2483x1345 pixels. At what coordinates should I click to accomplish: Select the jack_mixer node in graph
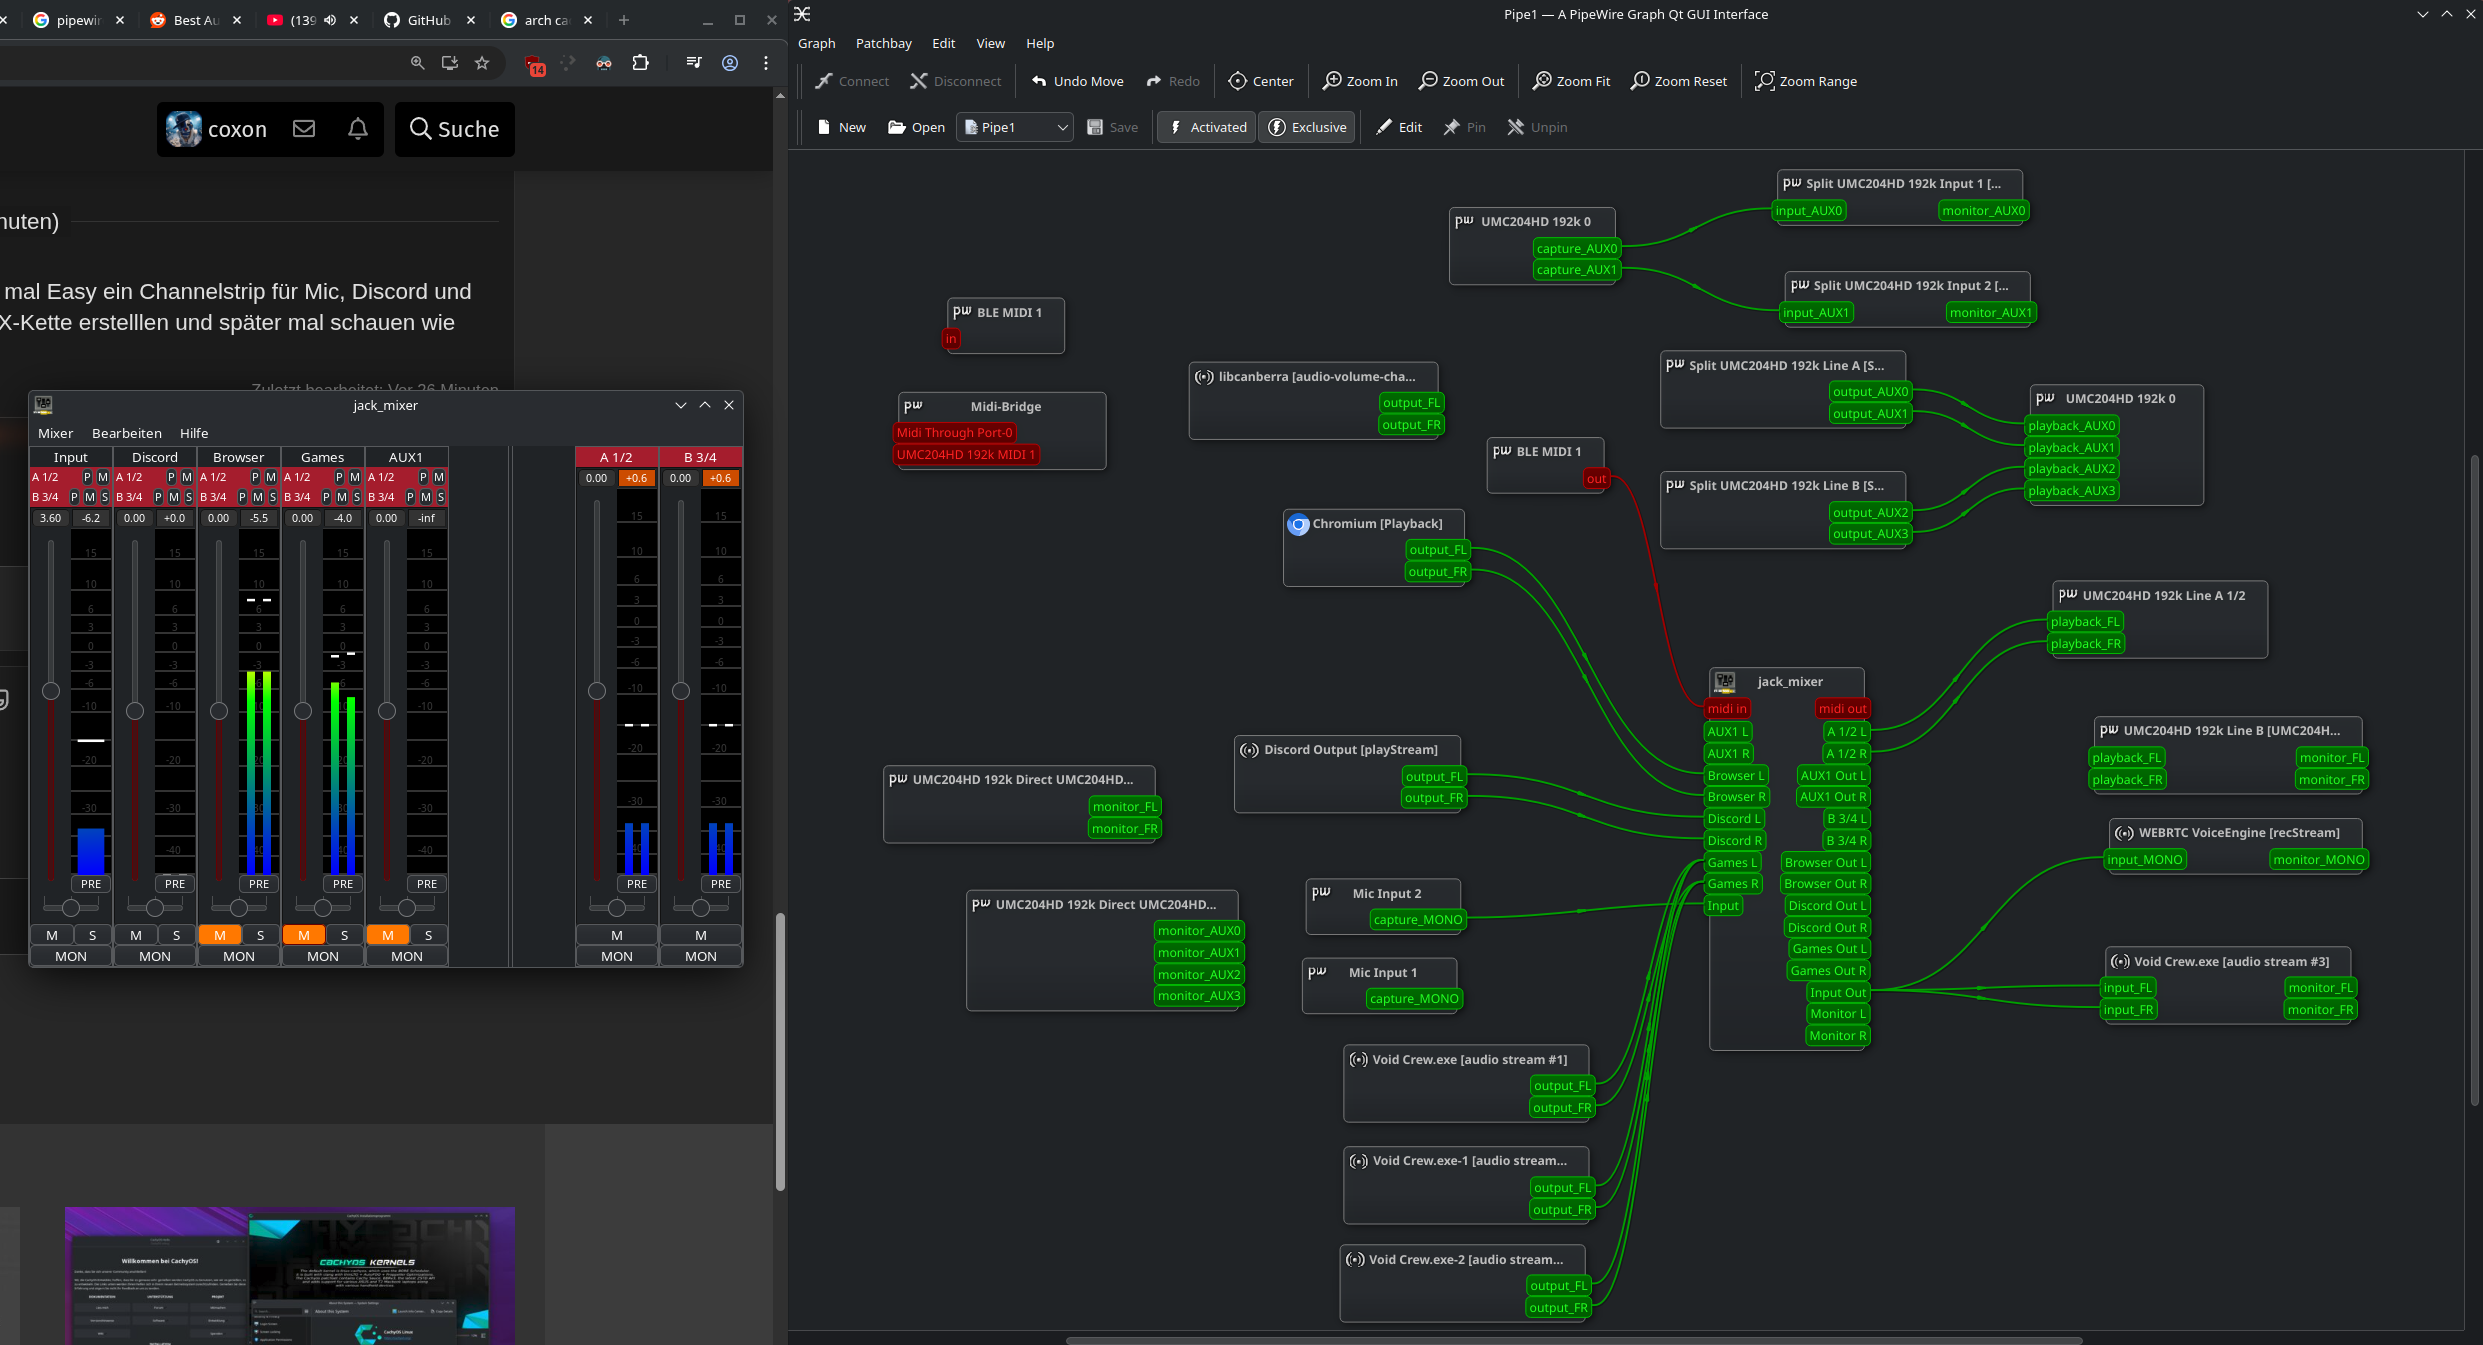point(1789,681)
